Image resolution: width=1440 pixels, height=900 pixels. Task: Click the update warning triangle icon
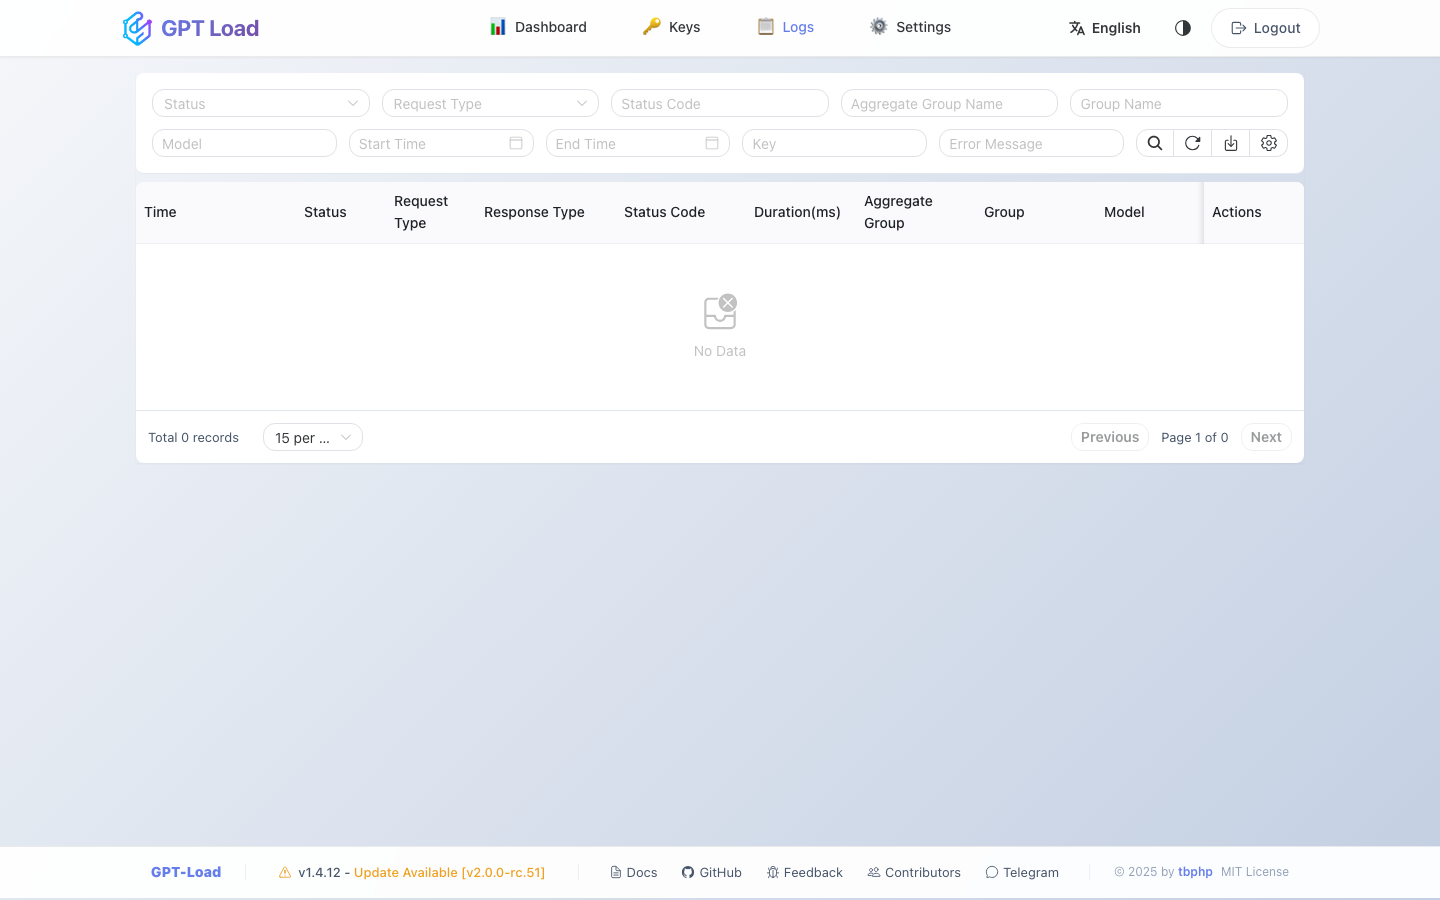tap(285, 872)
